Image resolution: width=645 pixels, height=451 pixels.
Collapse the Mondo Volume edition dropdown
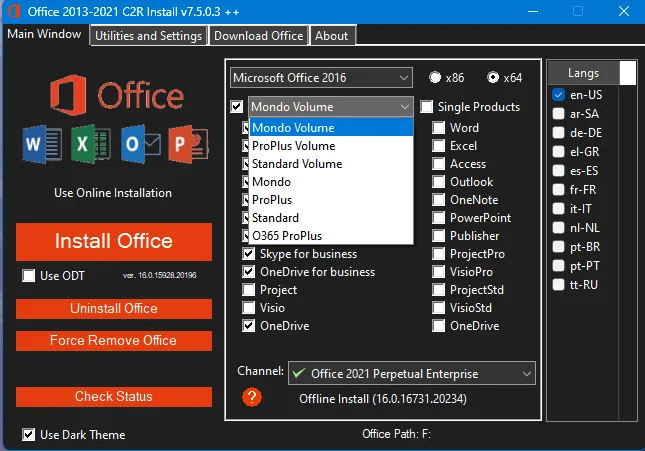click(x=331, y=107)
